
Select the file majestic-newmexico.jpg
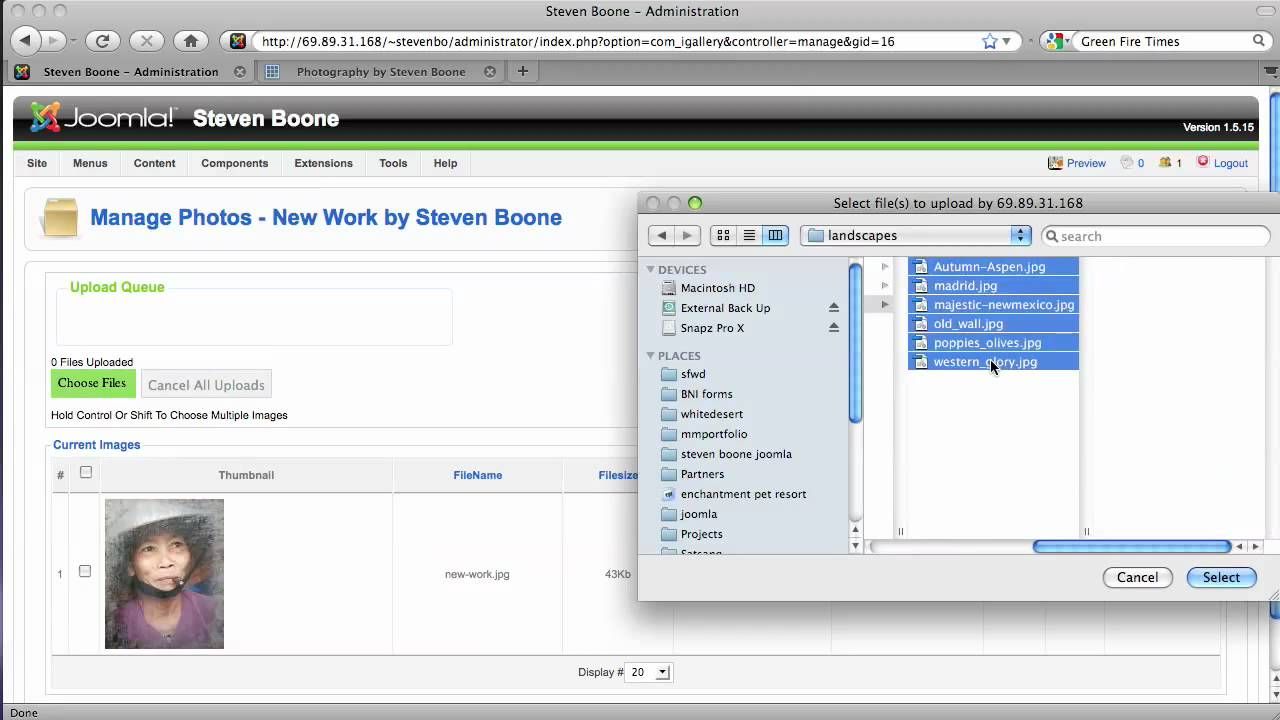993,305
